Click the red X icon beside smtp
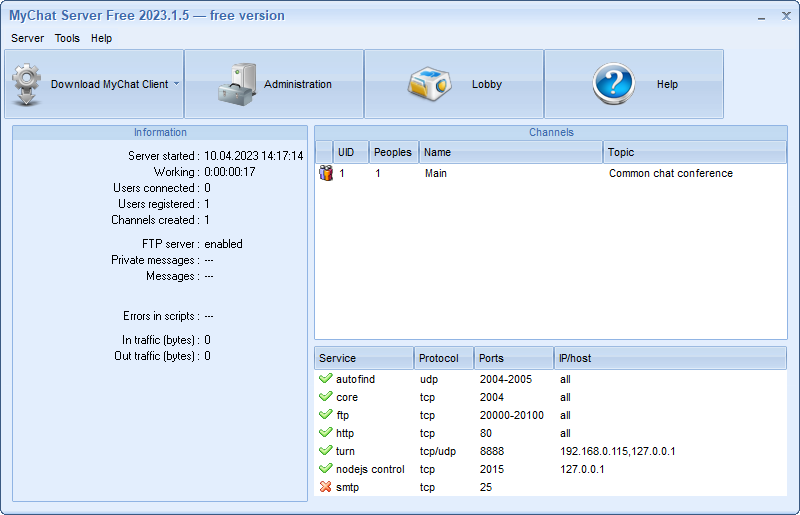Viewport: 800px width, 515px height. coord(326,487)
